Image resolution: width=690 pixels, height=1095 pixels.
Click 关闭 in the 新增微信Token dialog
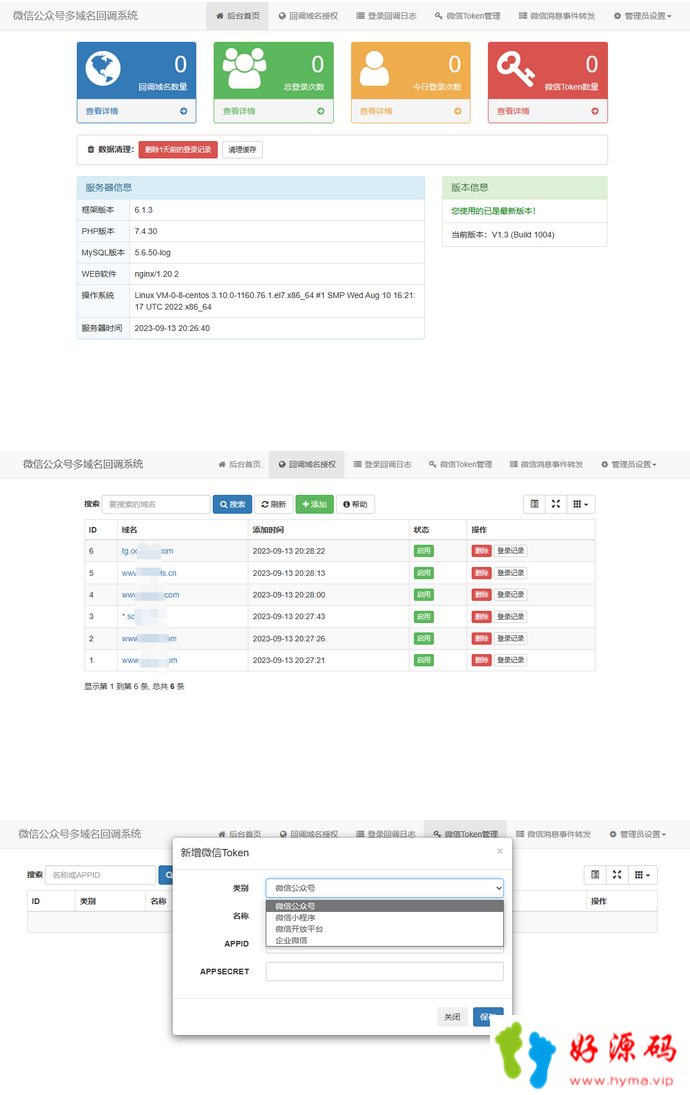pos(453,1017)
